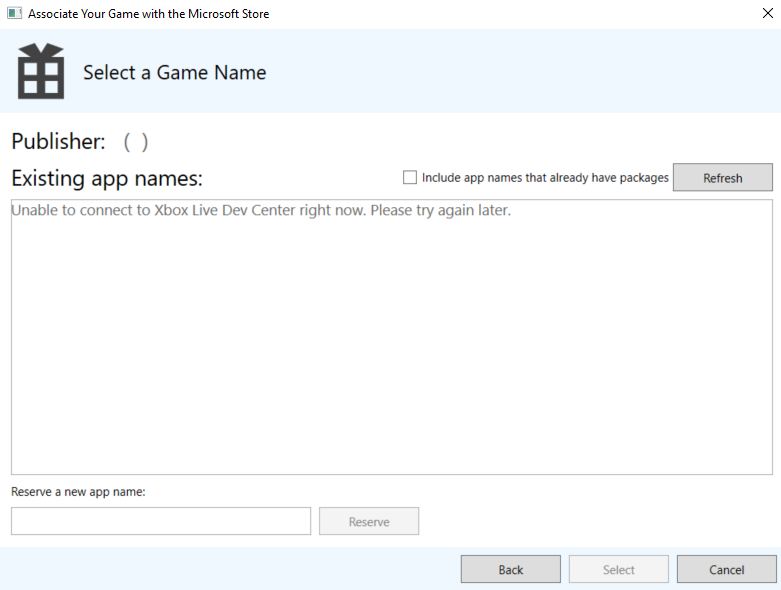Click the window title bar app icon

point(14,13)
